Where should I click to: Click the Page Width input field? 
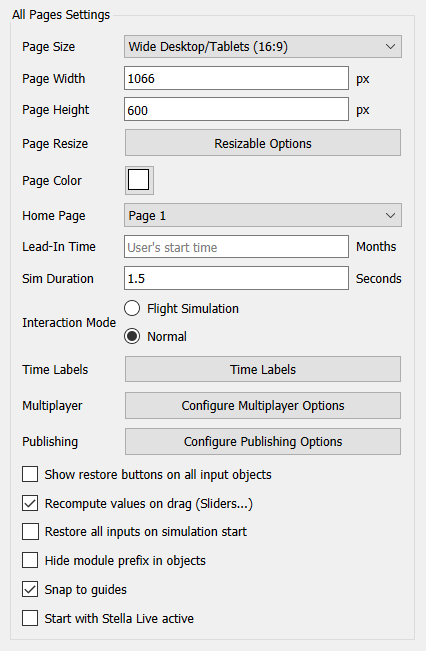click(236, 78)
